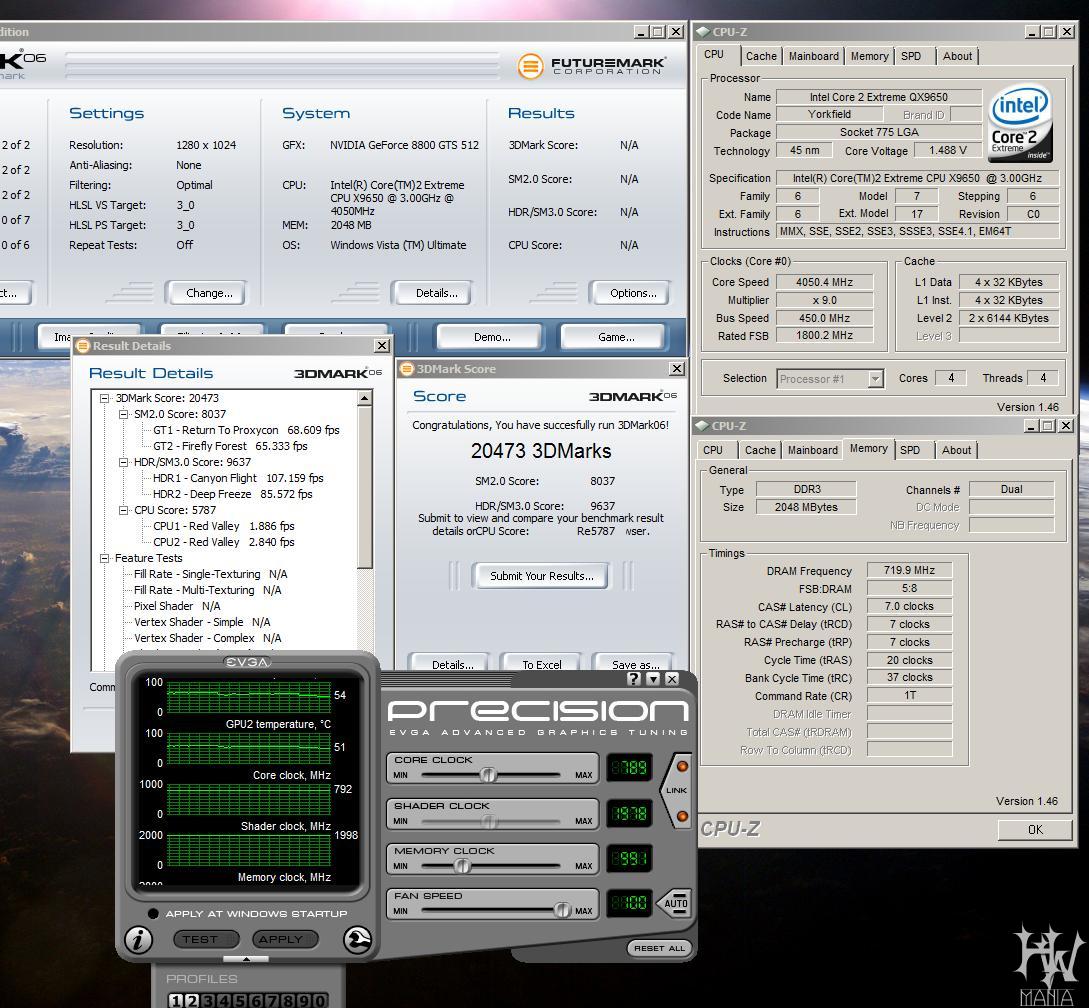Click Result Details scrollbar up arrow
Screen dimensions: 1089x1008
click(365, 398)
